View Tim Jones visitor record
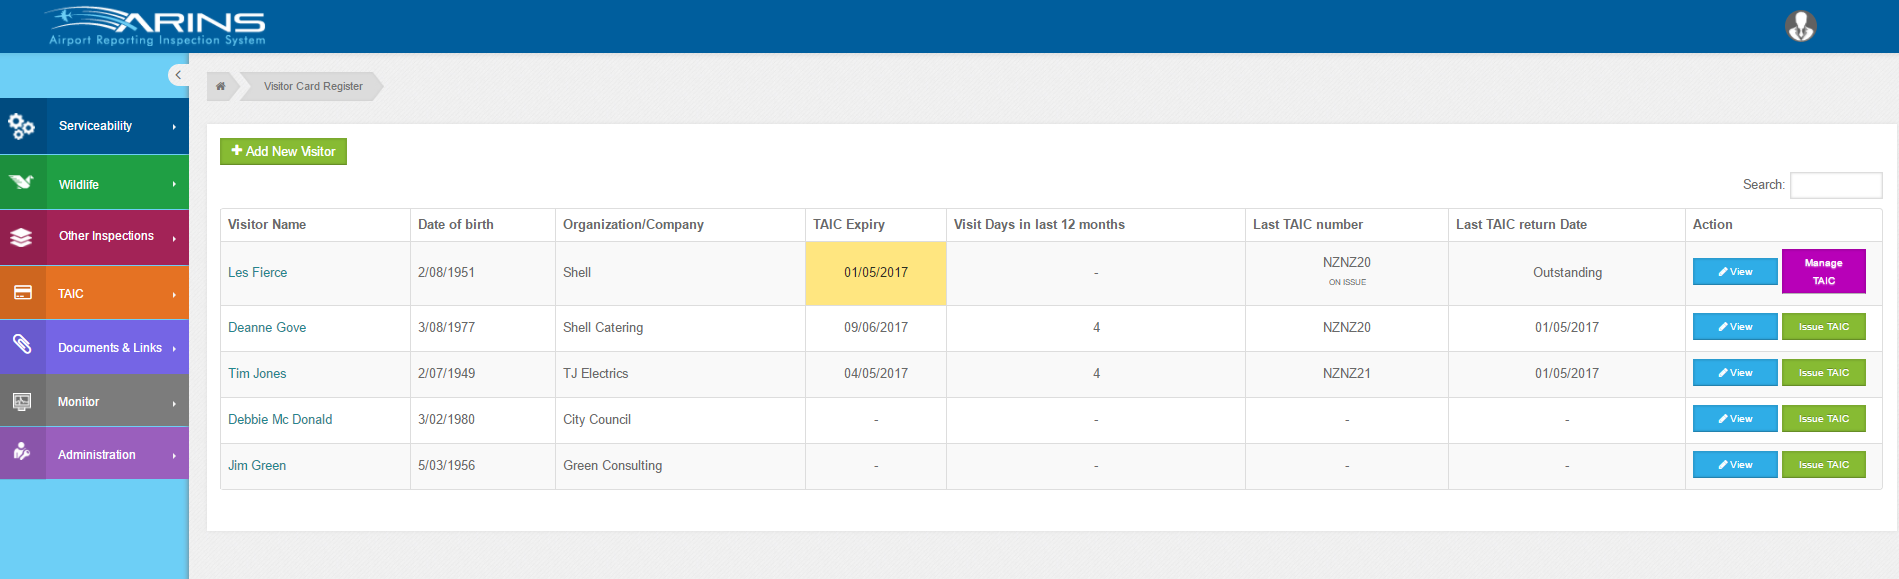The image size is (1899, 579). tap(1734, 373)
